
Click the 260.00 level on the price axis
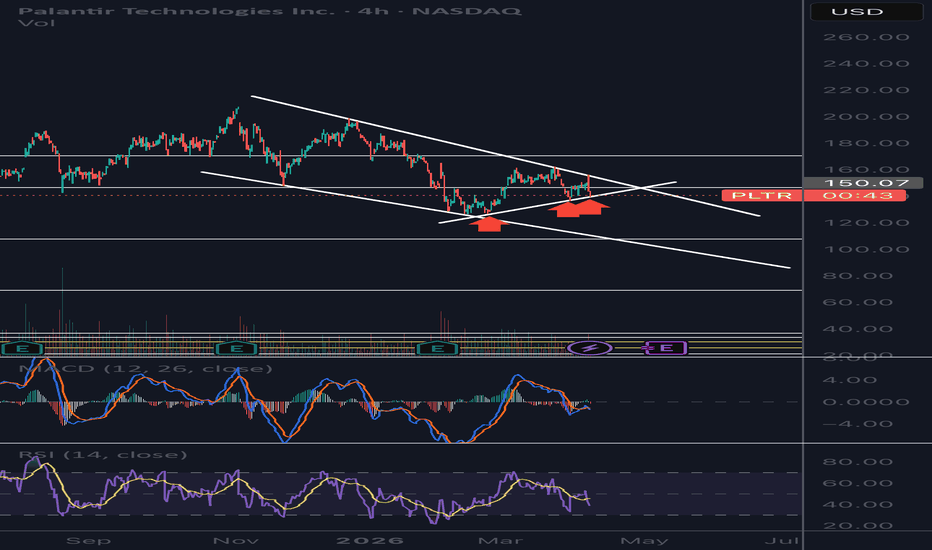(x=864, y=37)
